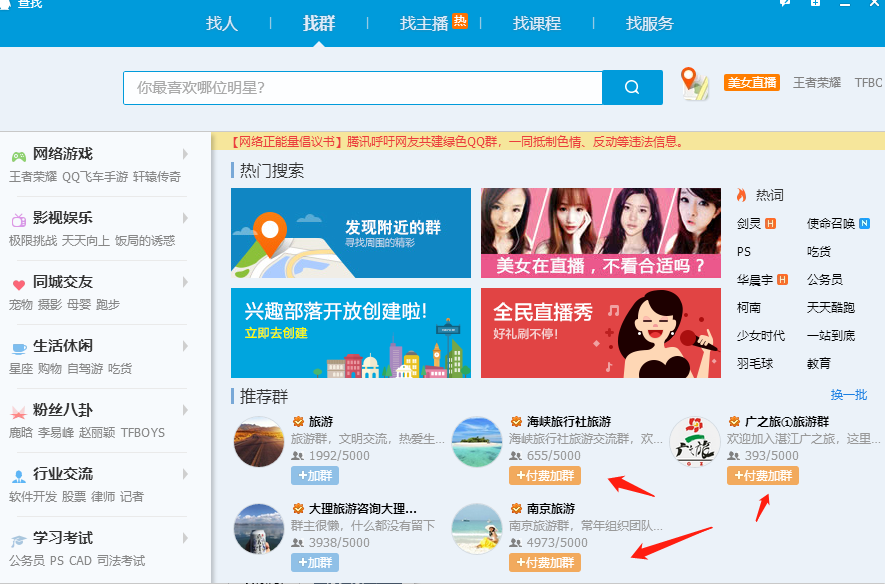Click the 网络正能量倡议书 notice bar
The image size is (885, 584).
click(548, 142)
